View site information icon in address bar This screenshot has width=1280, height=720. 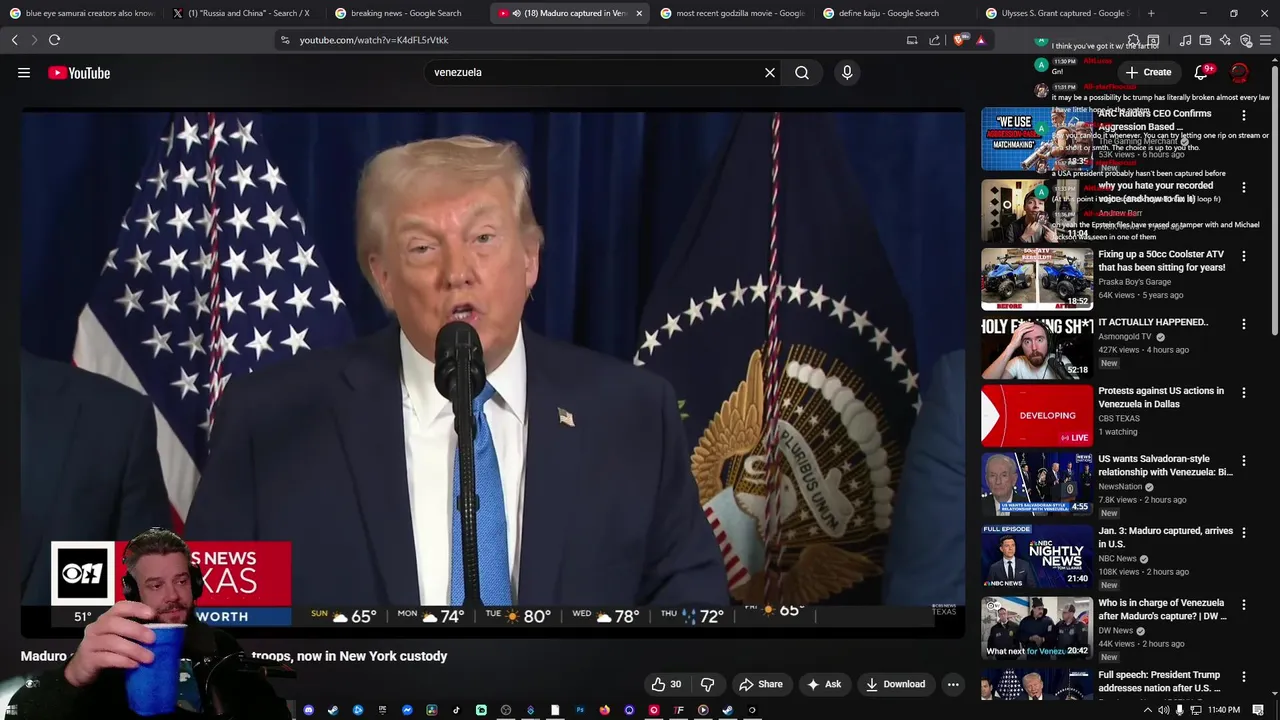click(x=285, y=40)
